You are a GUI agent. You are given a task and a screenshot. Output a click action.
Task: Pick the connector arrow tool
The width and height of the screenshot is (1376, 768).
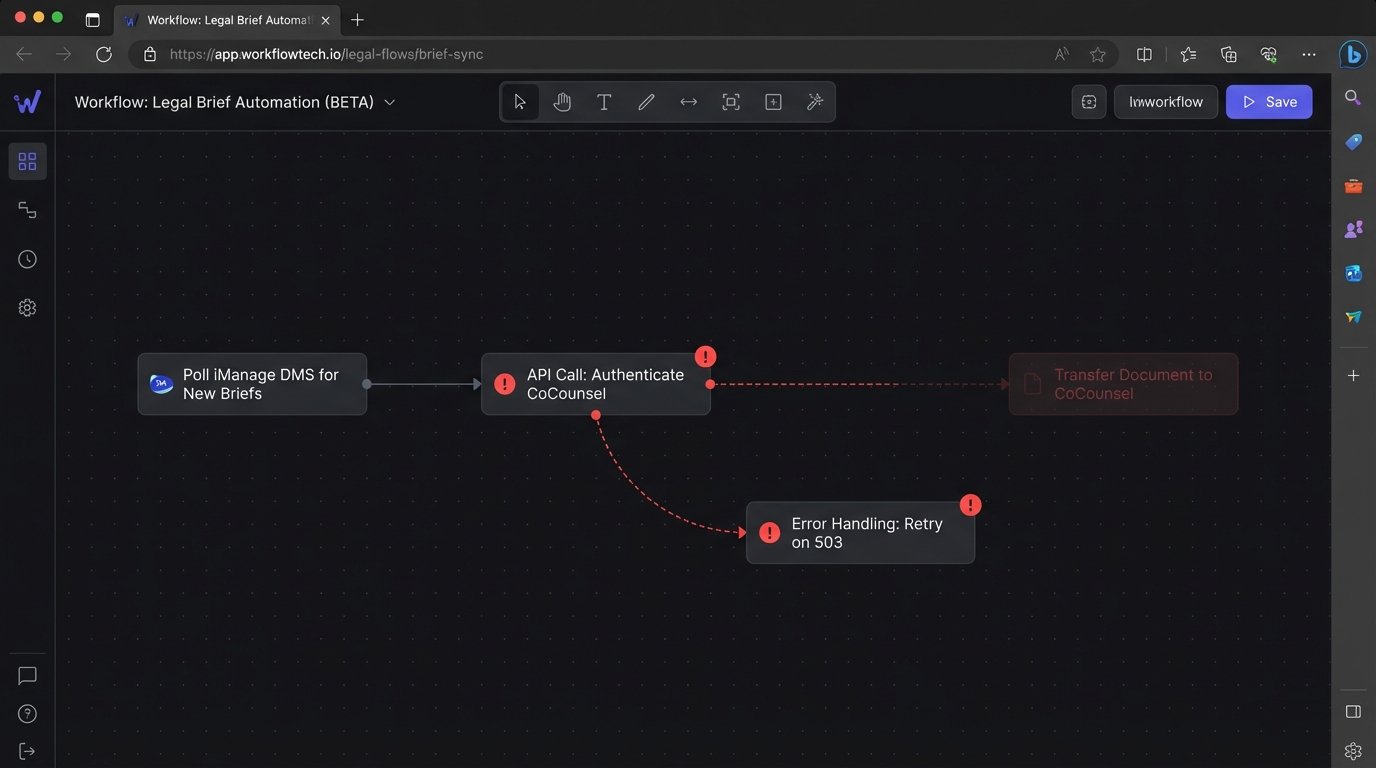688,102
